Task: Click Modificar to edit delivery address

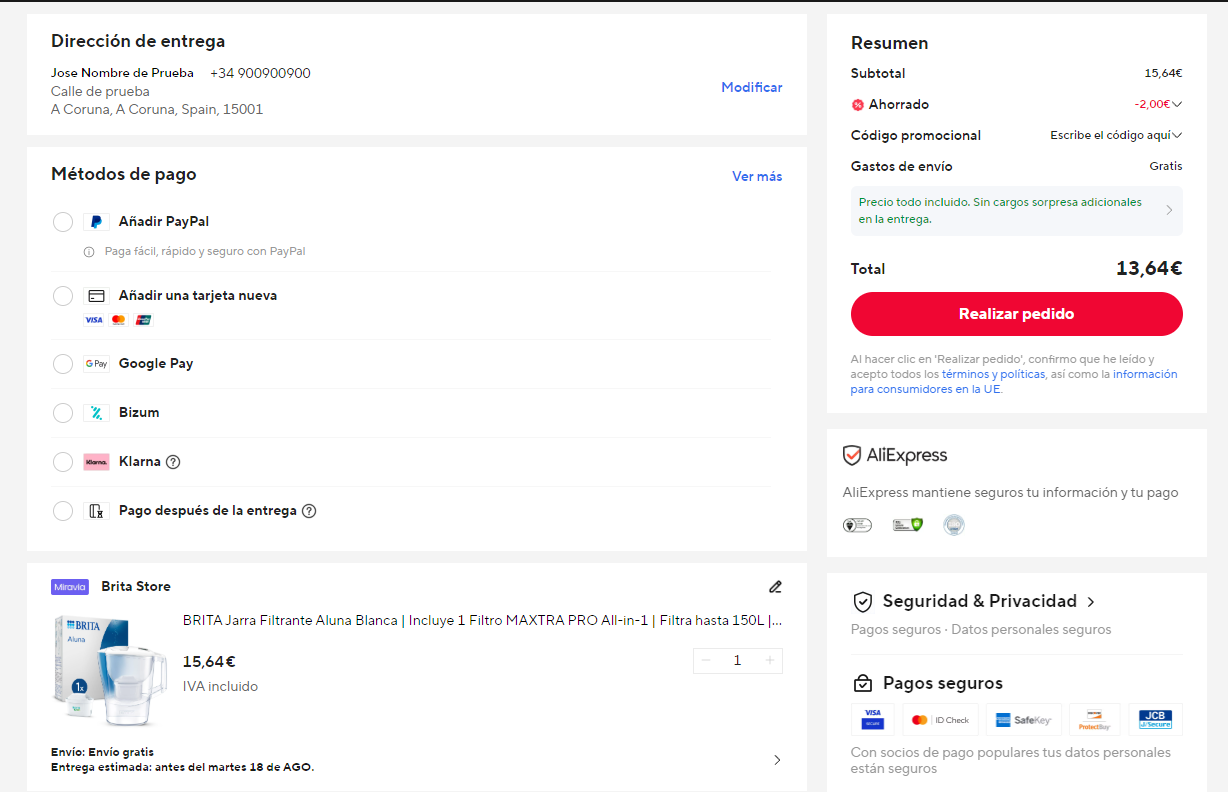Action: 752,88
